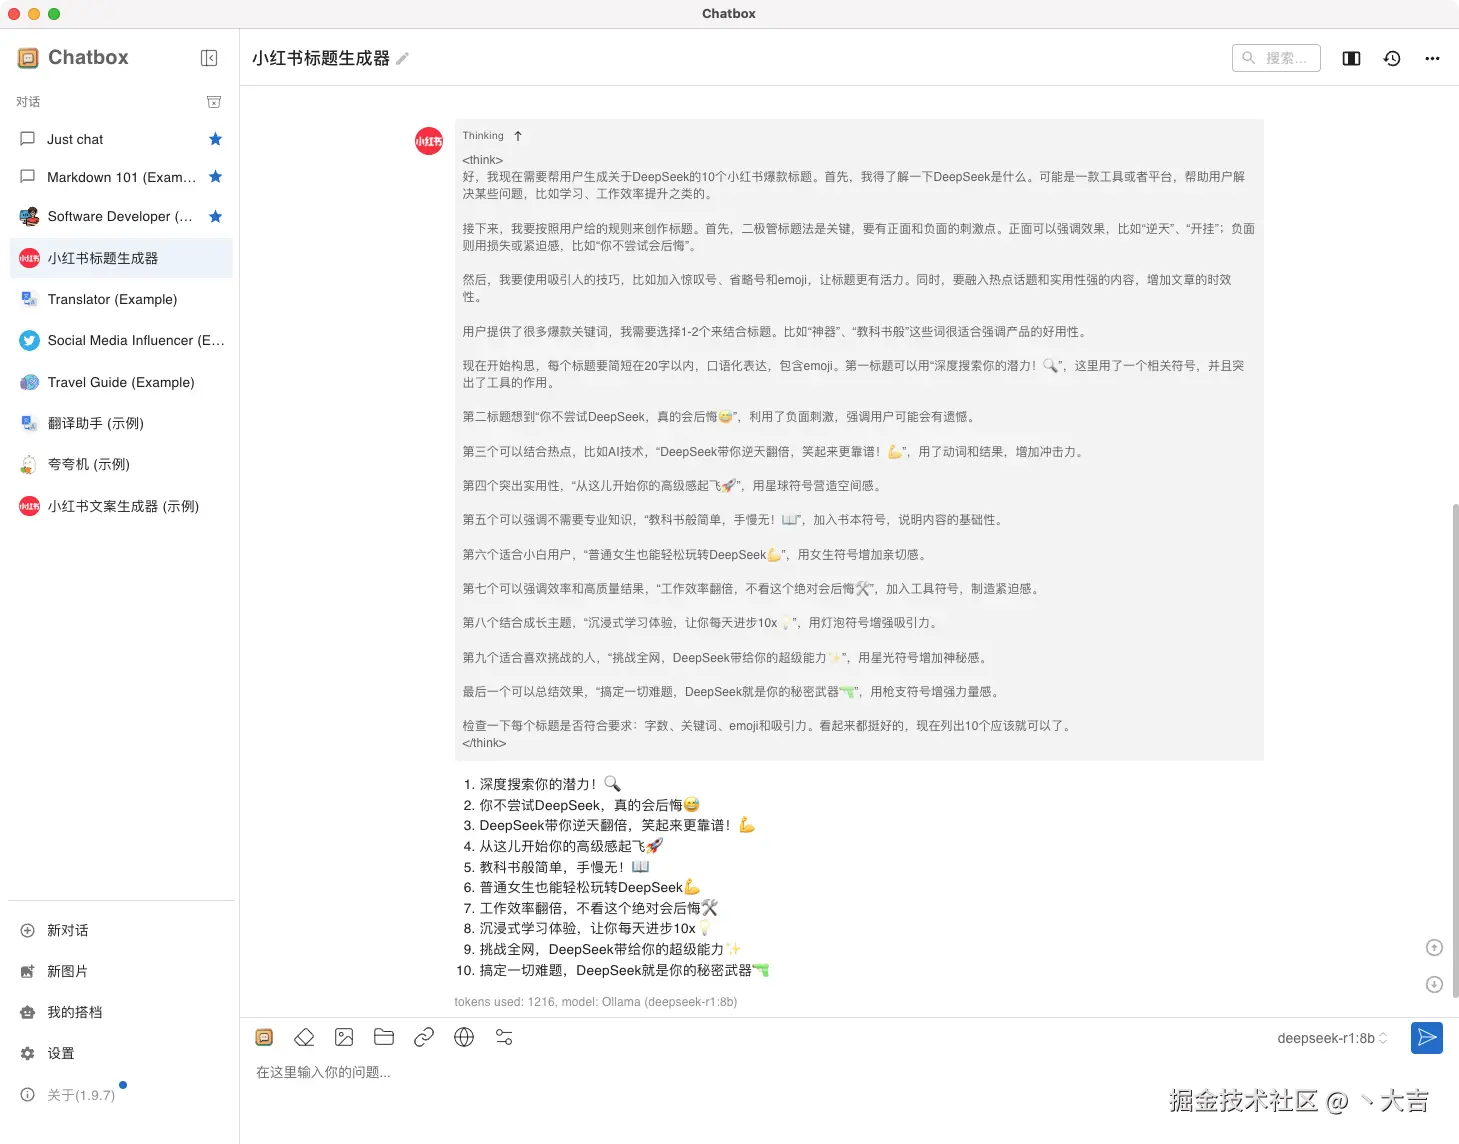Select the Software Developer conversation

click(121, 216)
